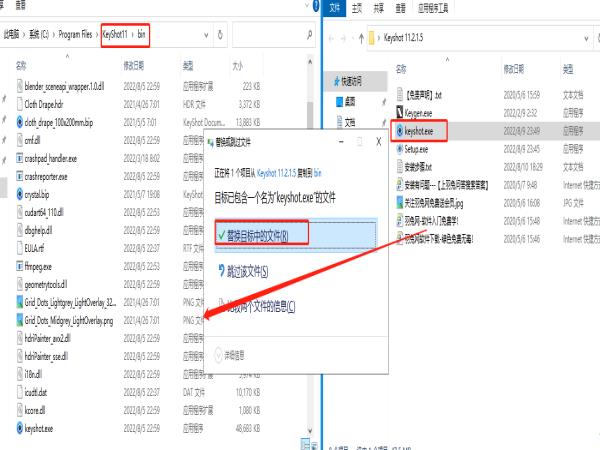600x450 pixels.
Task: Click the keyshot.exe icon in bin folder
Action: [x=20, y=428]
